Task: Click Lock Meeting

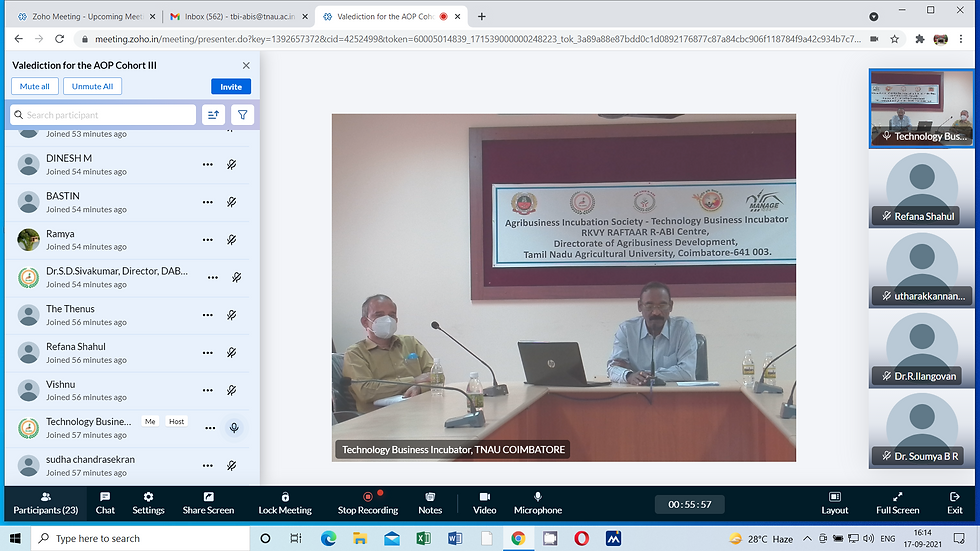Action: [x=285, y=504]
